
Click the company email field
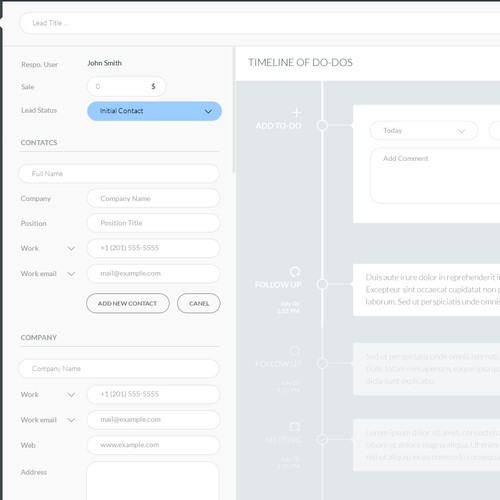click(153, 419)
